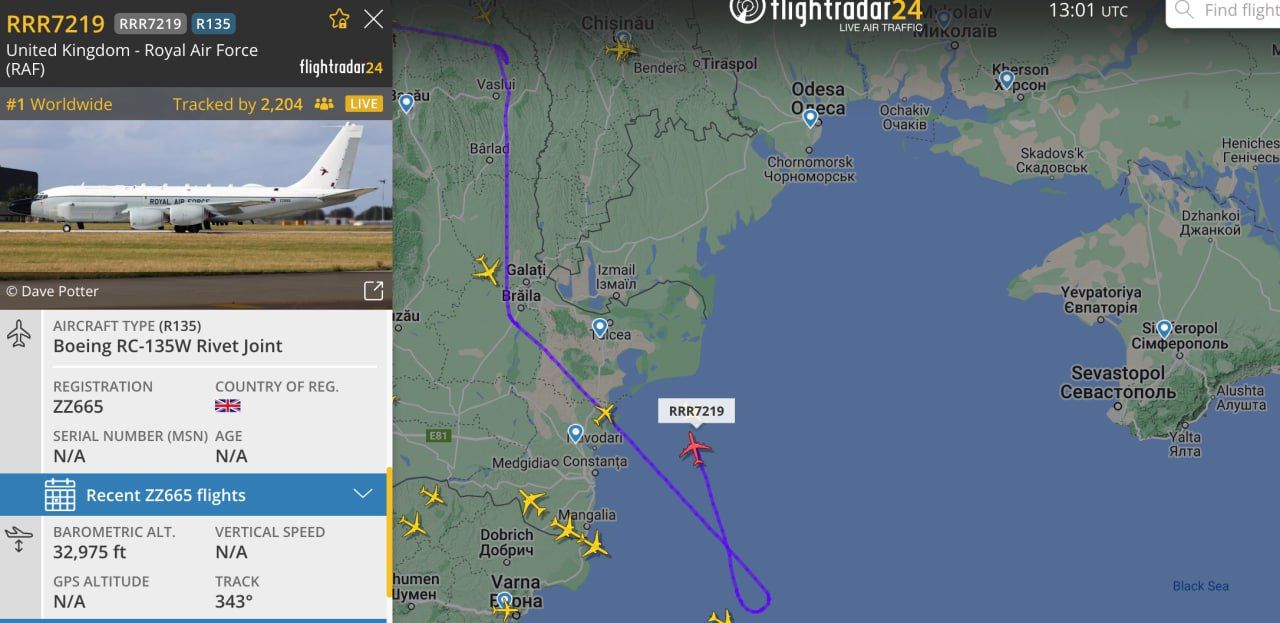Select the airport pin at Simferopol

[1164, 328]
